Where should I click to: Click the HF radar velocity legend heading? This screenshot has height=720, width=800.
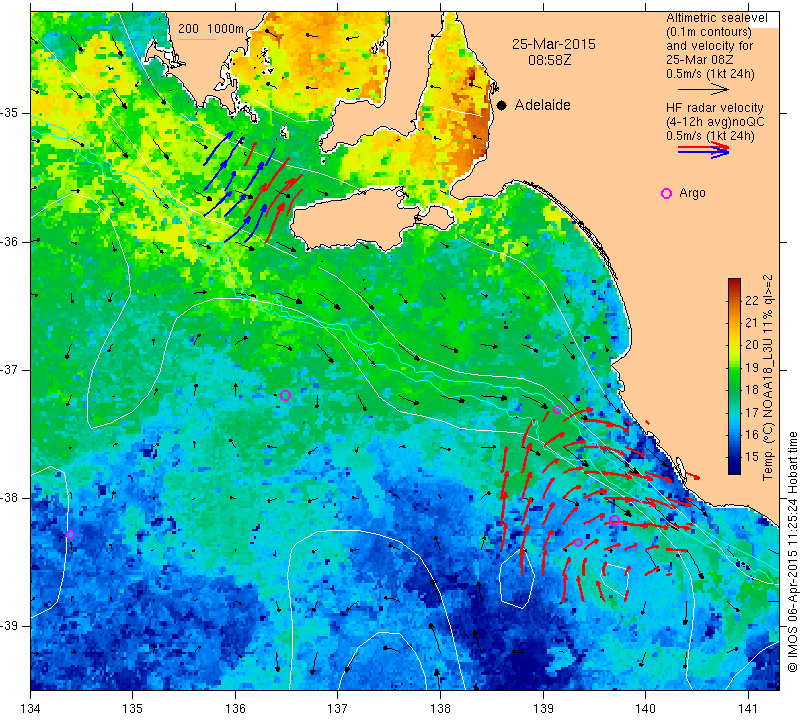click(714, 108)
